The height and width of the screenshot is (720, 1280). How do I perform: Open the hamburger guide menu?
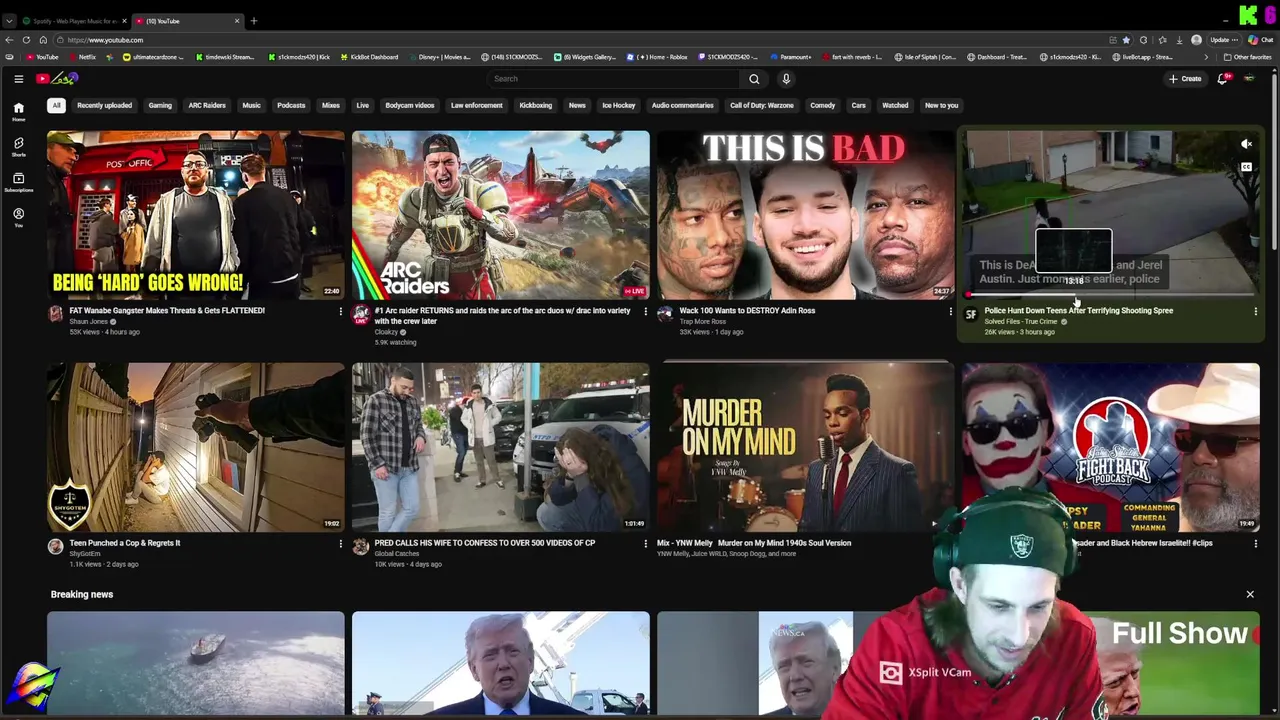coord(18,79)
